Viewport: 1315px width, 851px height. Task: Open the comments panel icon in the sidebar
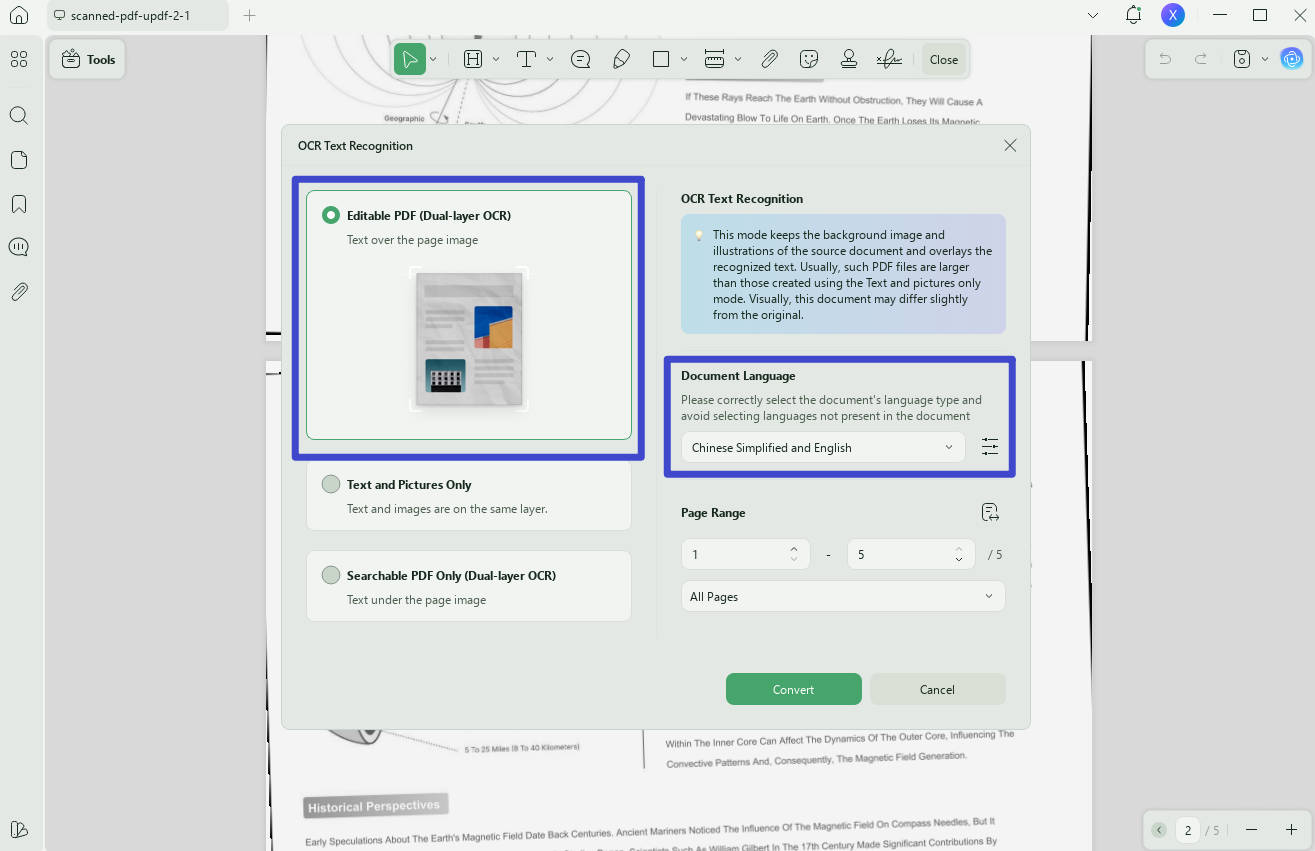[x=18, y=247]
